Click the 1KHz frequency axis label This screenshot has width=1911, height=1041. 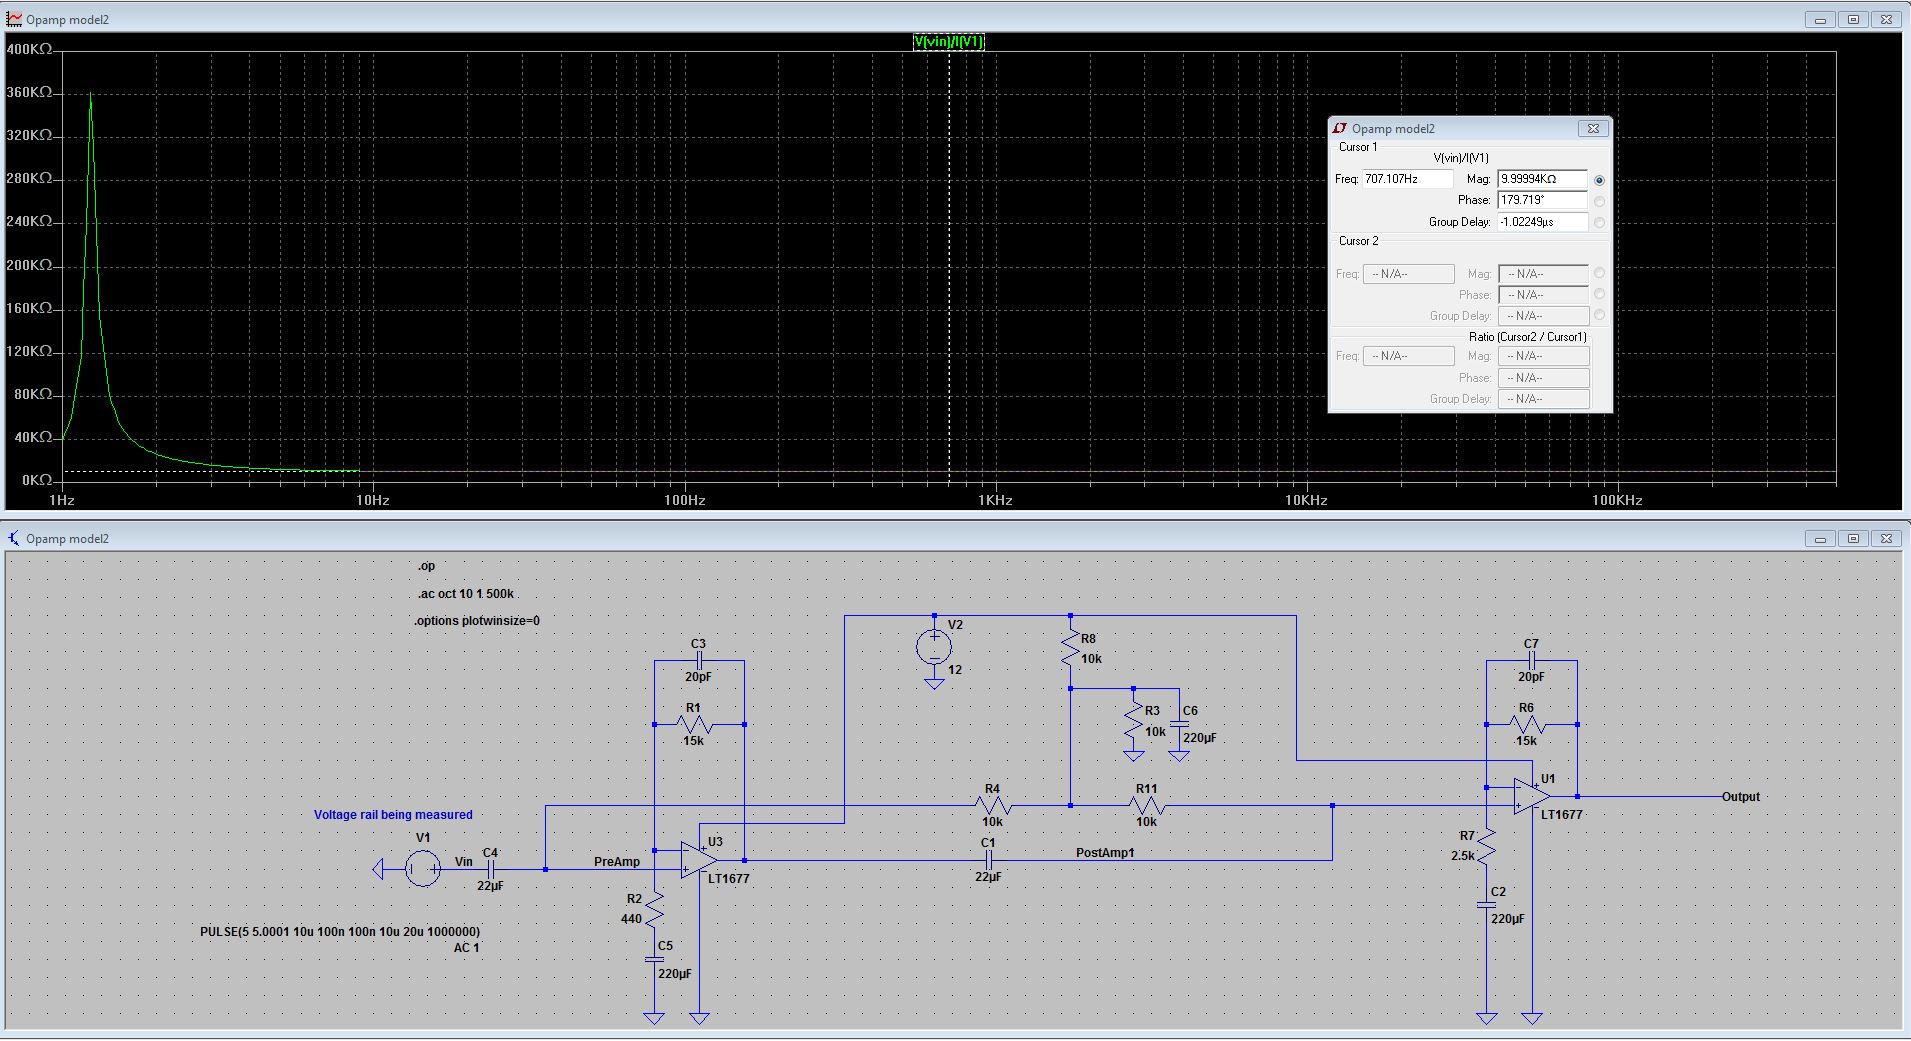click(995, 501)
